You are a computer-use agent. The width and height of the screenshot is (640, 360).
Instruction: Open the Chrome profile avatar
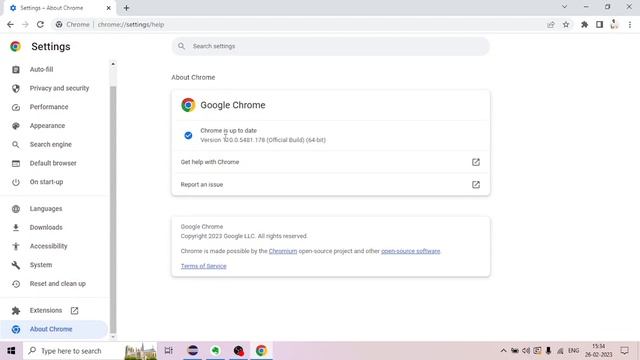coord(614,24)
